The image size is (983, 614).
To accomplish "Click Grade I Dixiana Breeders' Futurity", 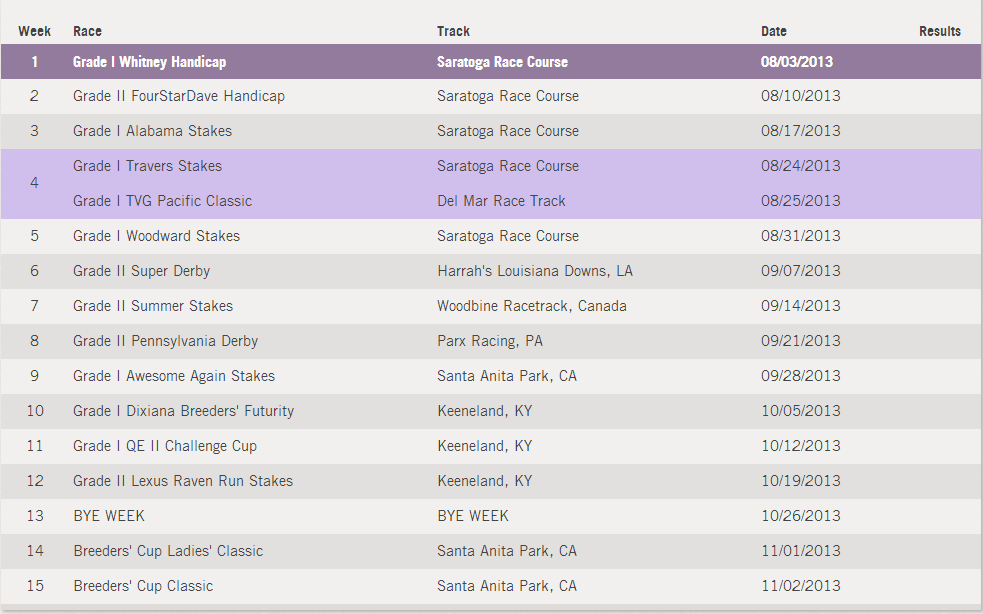I will (183, 411).
